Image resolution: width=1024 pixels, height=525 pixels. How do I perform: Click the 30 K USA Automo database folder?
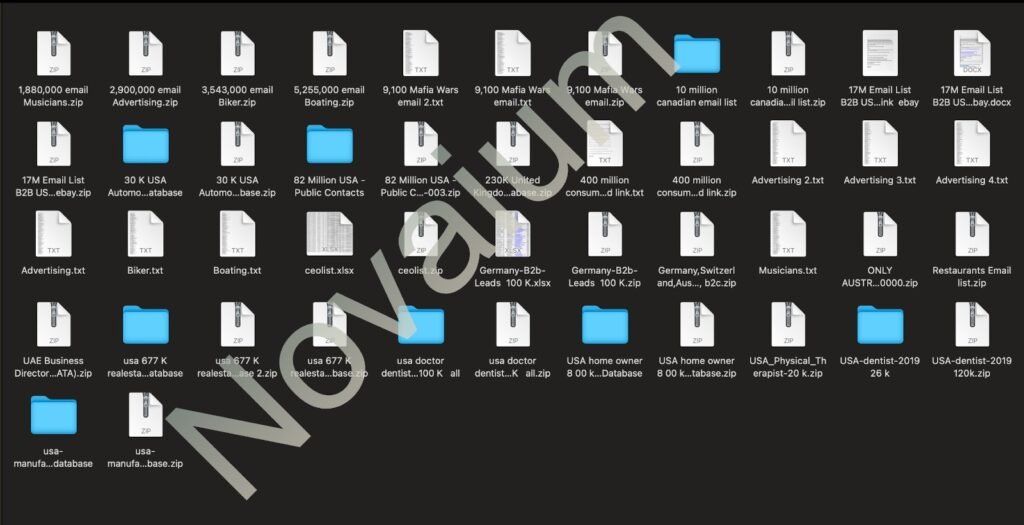point(145,145)
